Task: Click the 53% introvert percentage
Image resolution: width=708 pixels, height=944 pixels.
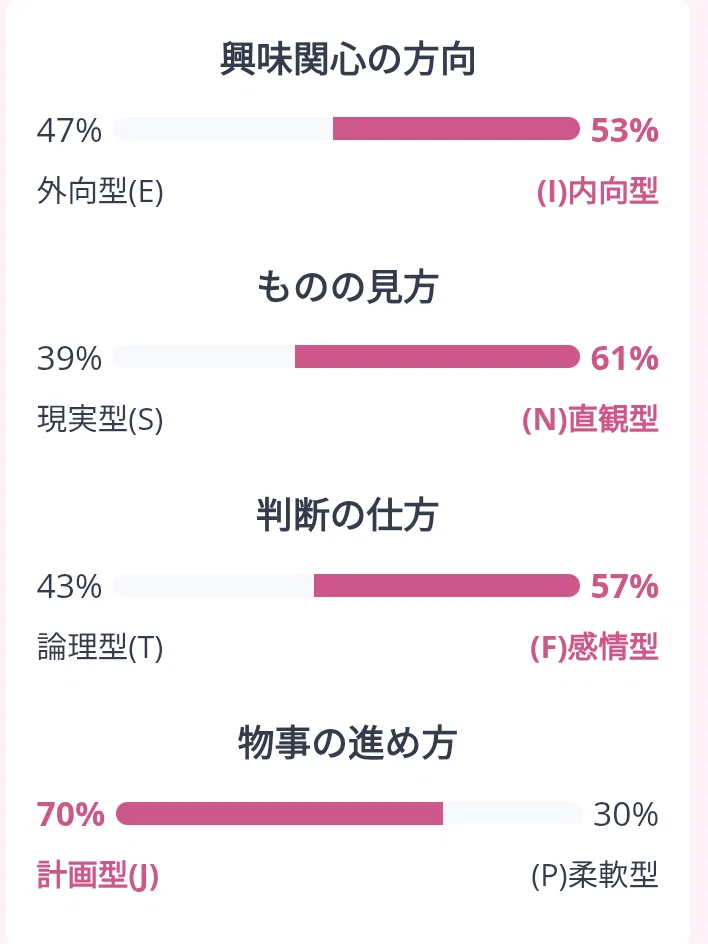Action: tap(624, 131)
